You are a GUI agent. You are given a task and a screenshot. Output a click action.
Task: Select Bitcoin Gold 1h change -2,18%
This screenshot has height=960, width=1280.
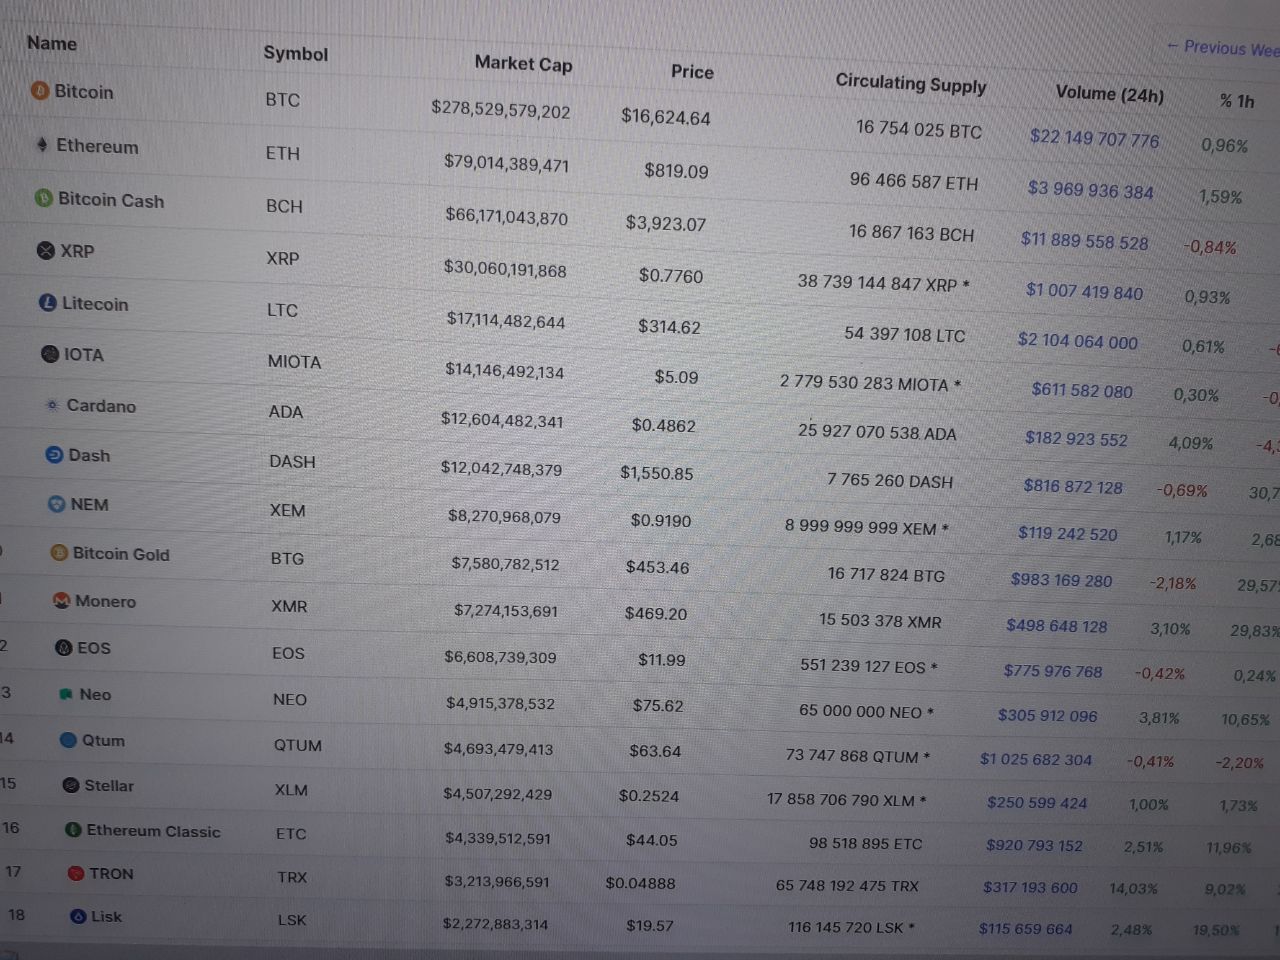tap(1173, 583)
